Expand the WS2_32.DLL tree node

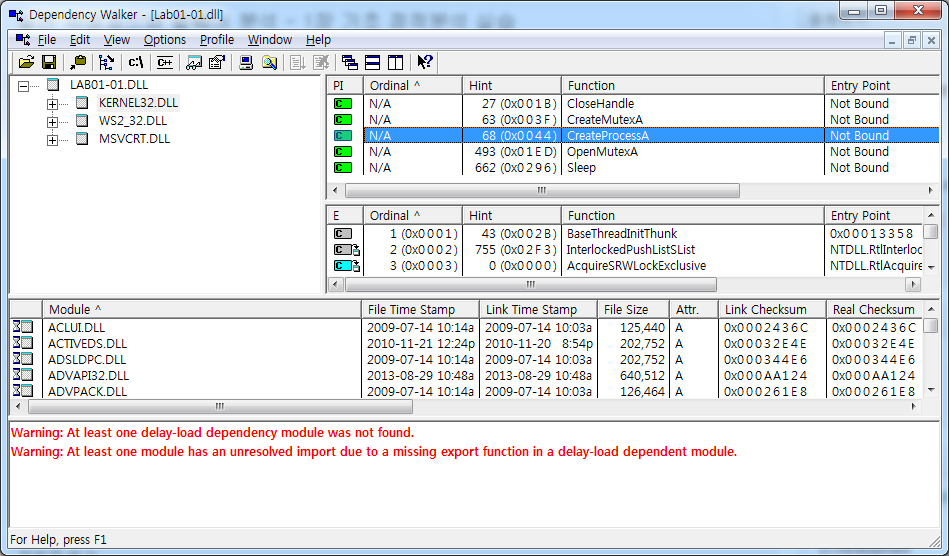pos(52,121)
